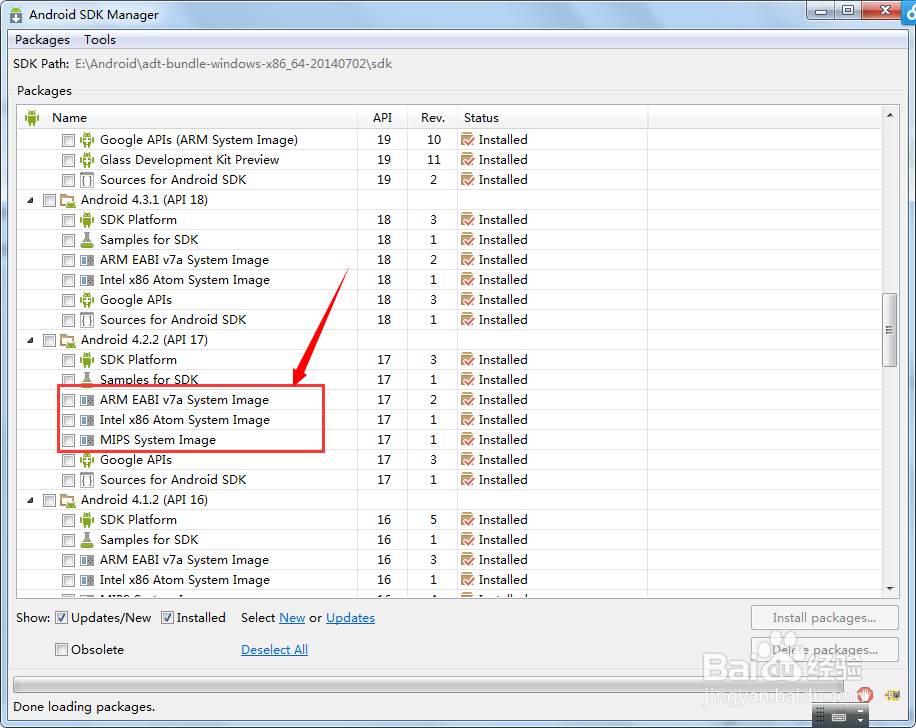Click the Android 4.2.2 (API 17) folder icon

68,340
